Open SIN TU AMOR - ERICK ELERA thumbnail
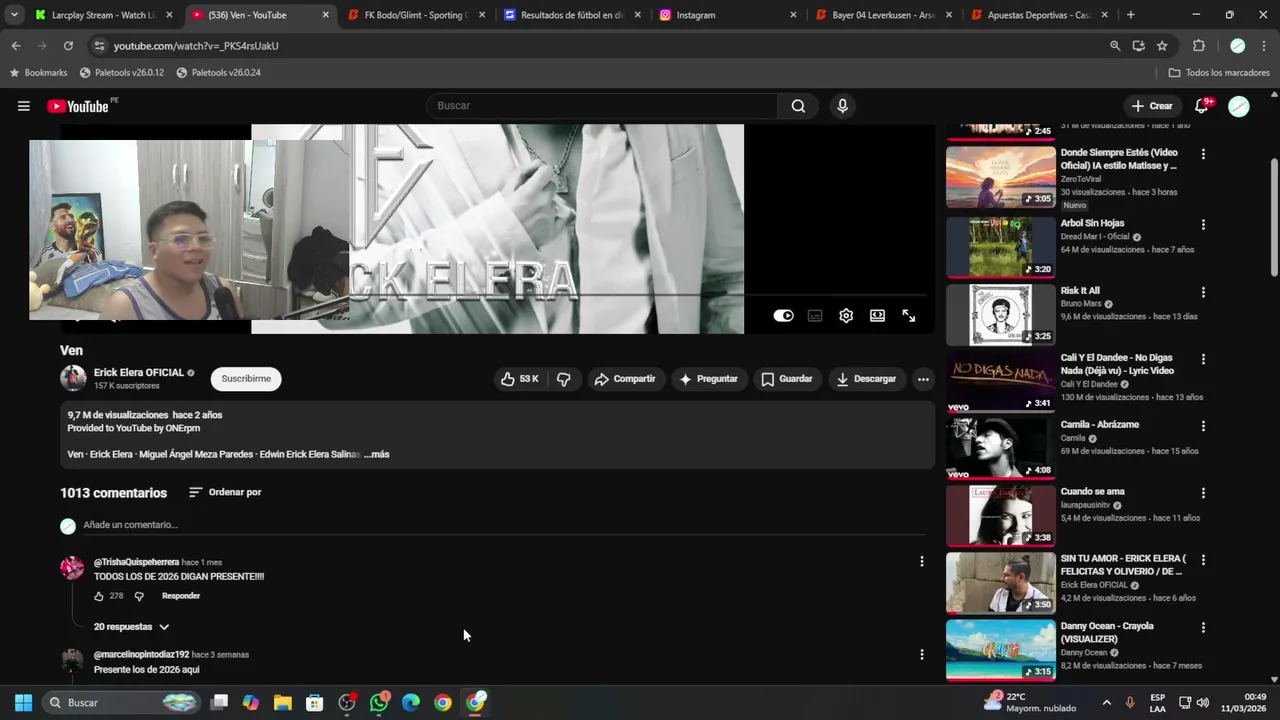The image size is (1280, 720). [1001, 583]
